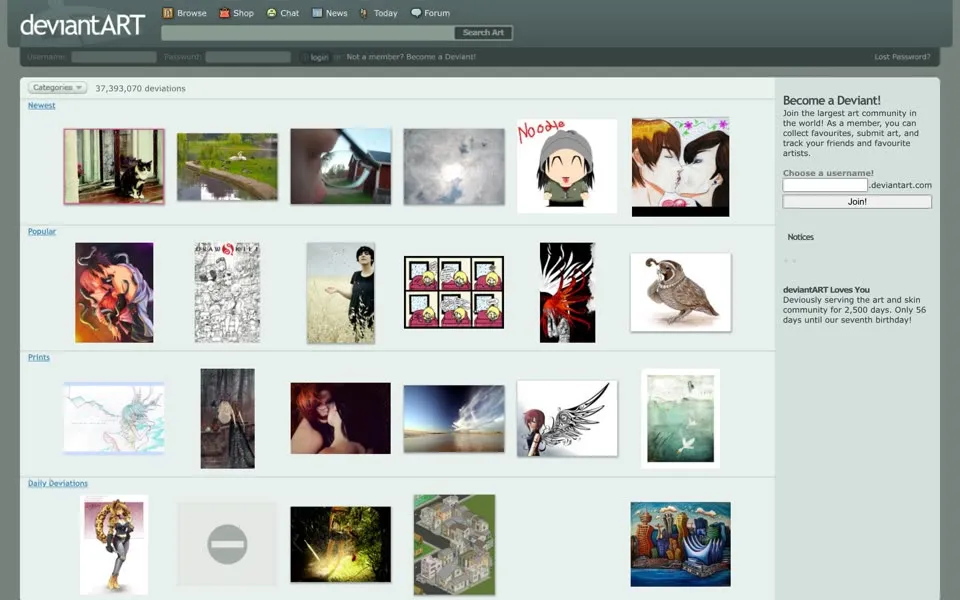Open the six-panel comic thumbnail
Viewport: 960px width, 600px height.
[454, 293]
